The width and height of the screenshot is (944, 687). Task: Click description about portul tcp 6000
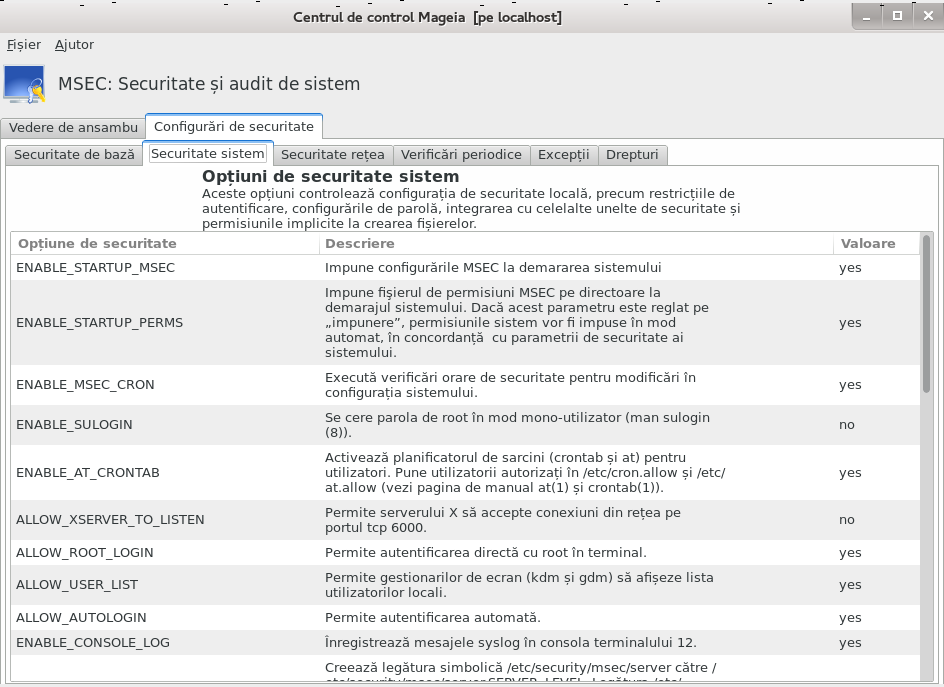tap(503, 520)
